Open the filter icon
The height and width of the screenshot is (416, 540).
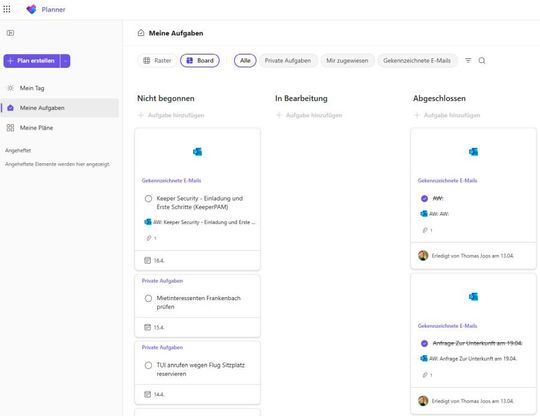tap(468, 61)
